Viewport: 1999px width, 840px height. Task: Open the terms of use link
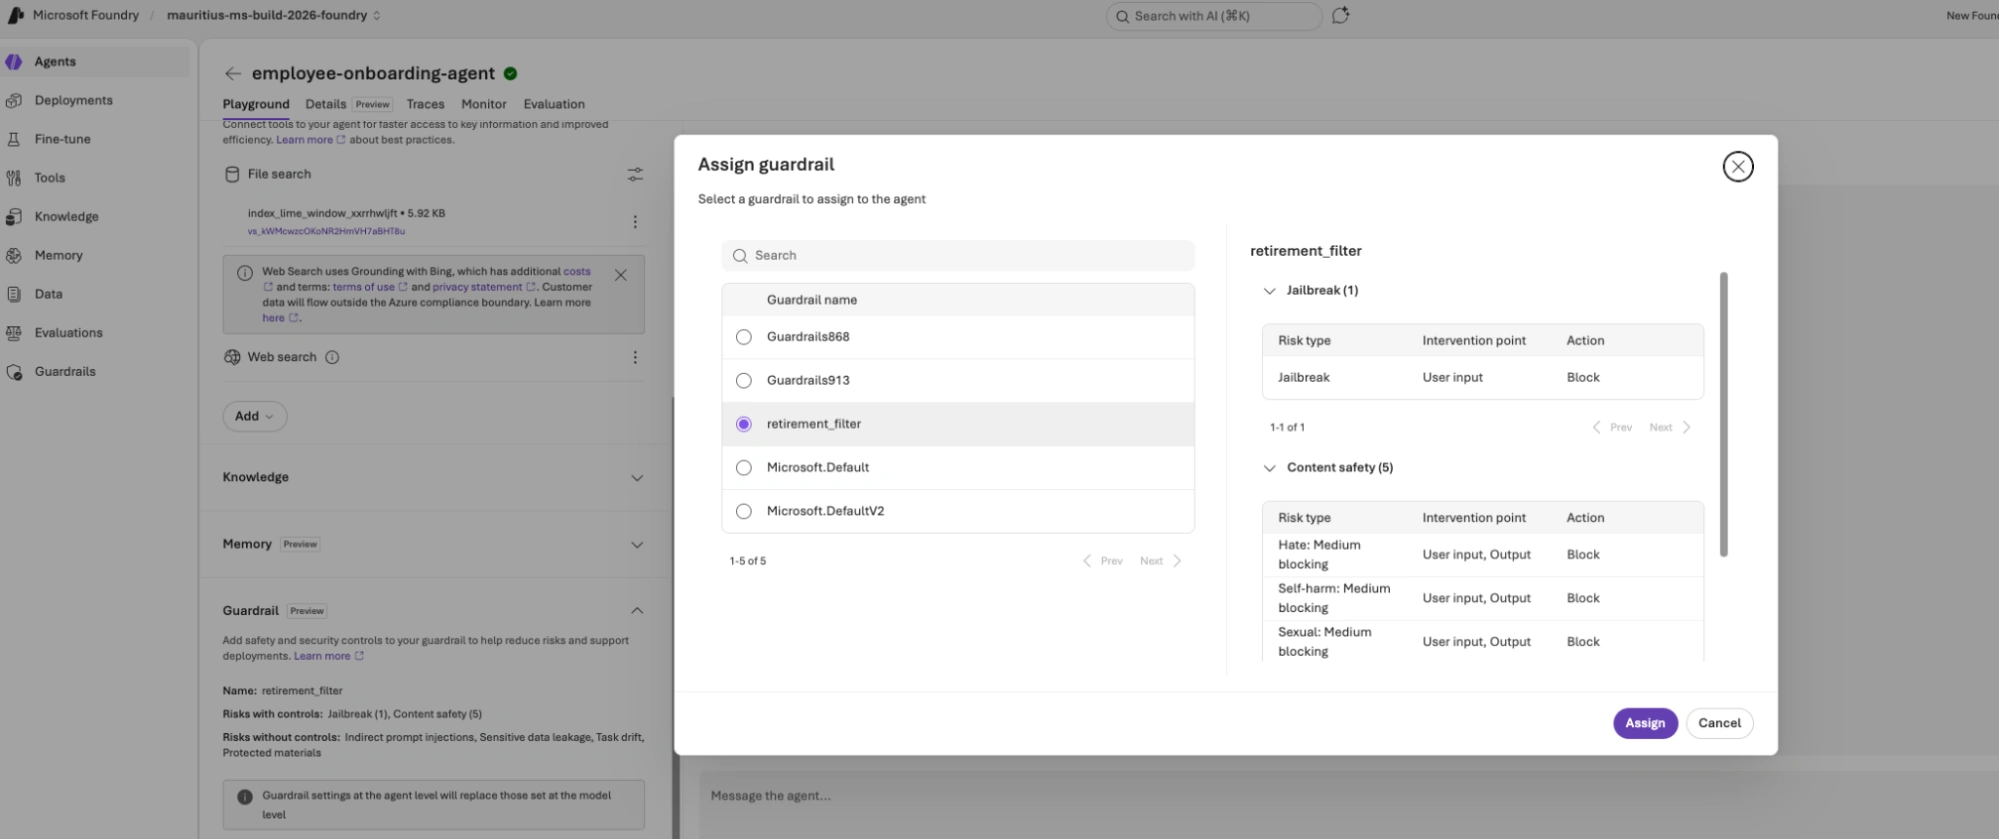[x=370, y=288]
